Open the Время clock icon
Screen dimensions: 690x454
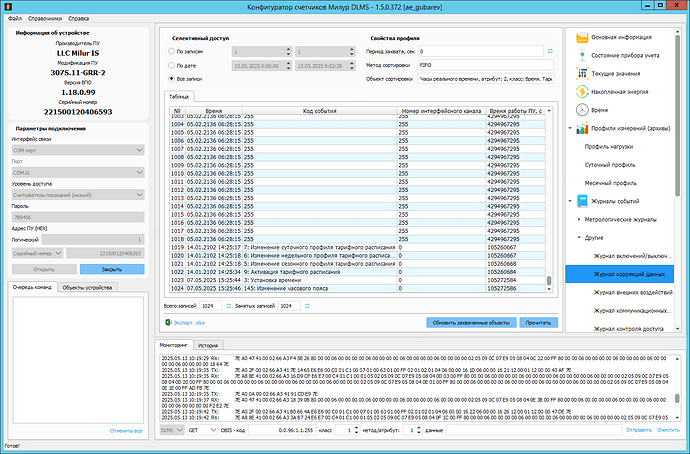click(582, 110)
